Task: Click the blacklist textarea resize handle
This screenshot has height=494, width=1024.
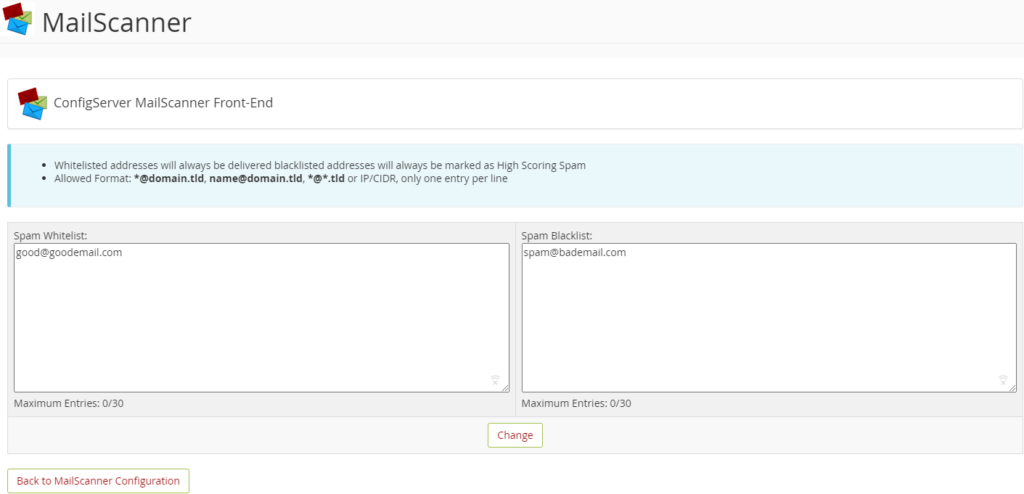Action: pos(1012,388)
